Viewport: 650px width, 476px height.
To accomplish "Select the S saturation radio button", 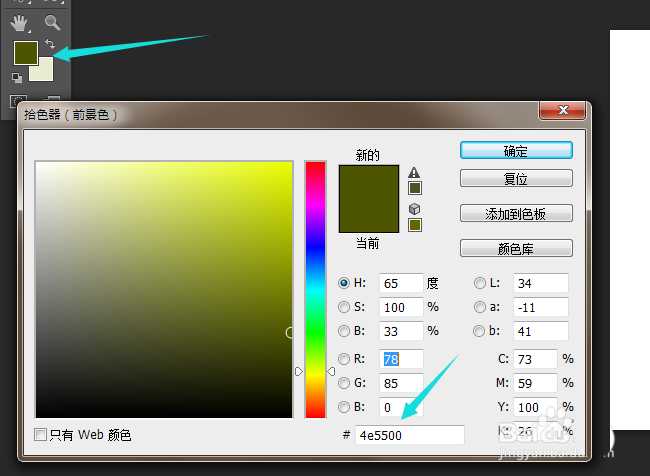I will [x=344, y=307].
